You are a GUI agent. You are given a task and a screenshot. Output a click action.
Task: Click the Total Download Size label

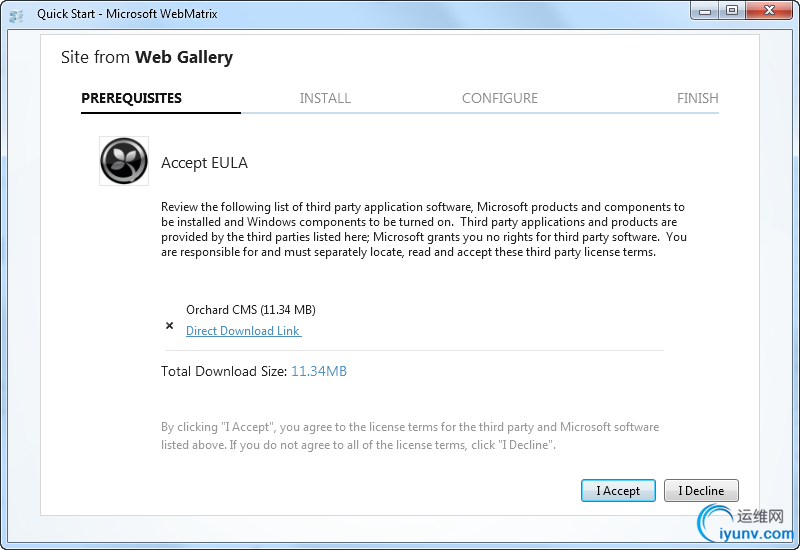point(224,371)
